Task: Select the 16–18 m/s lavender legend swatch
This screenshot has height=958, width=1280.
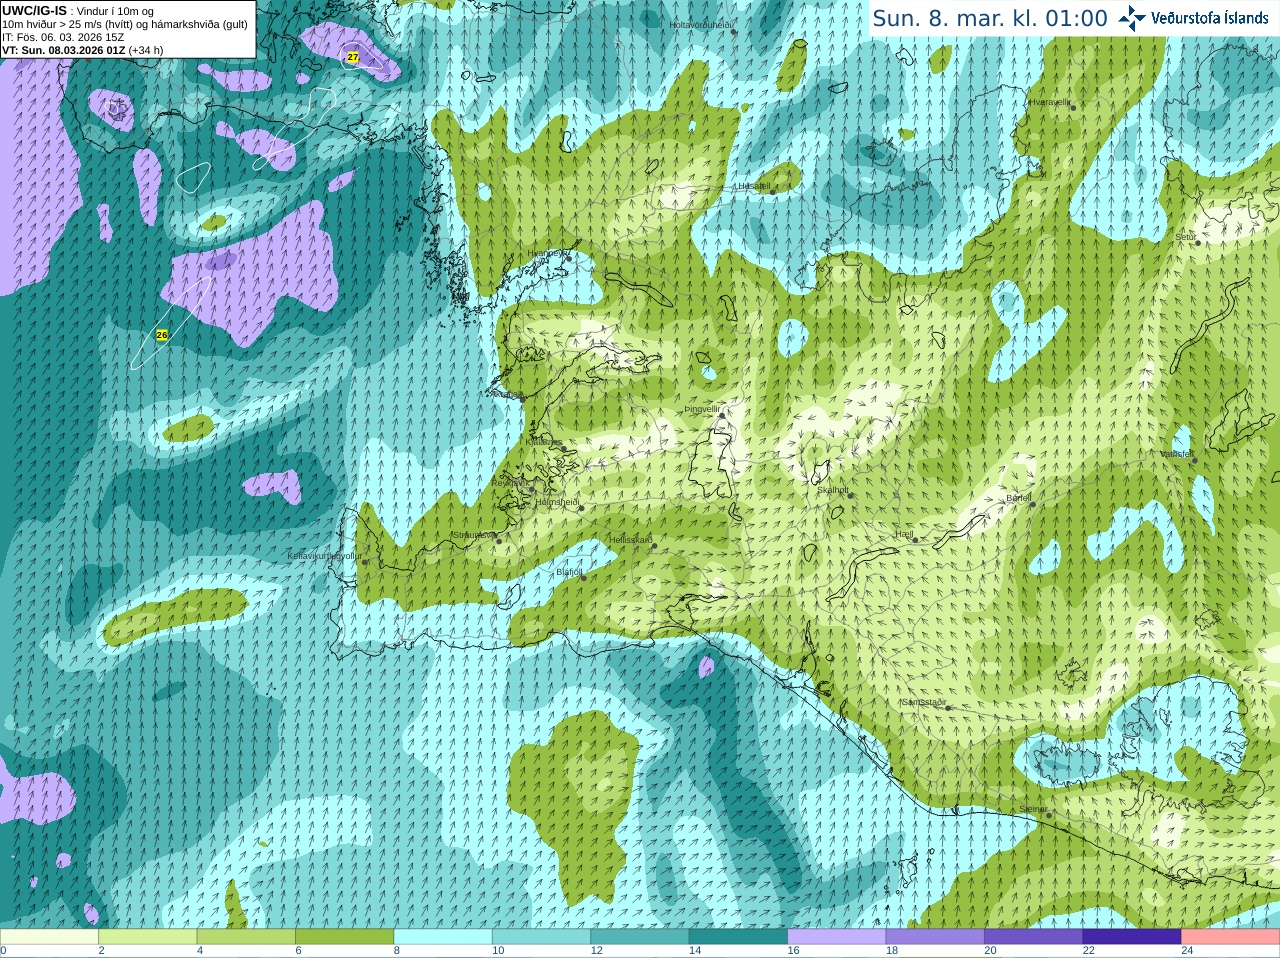Action: [x=837, y=937]
